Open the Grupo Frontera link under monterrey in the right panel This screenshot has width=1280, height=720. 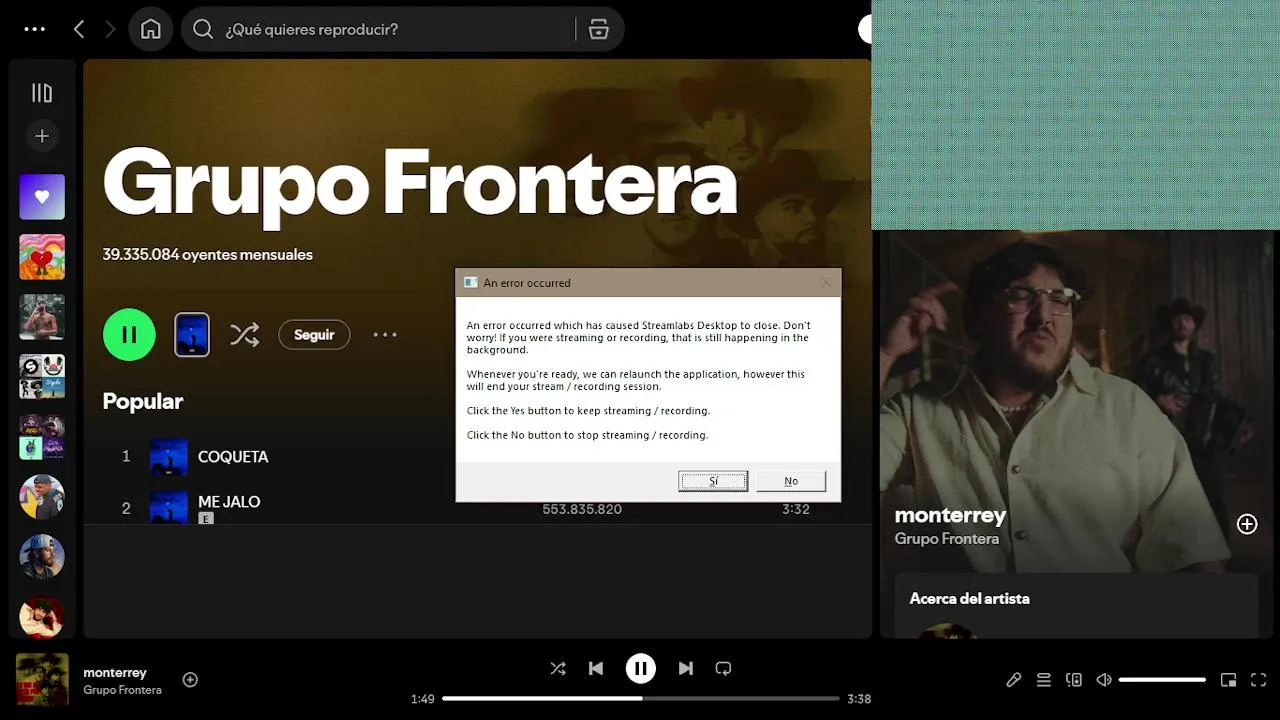click(x=947, y=539)
